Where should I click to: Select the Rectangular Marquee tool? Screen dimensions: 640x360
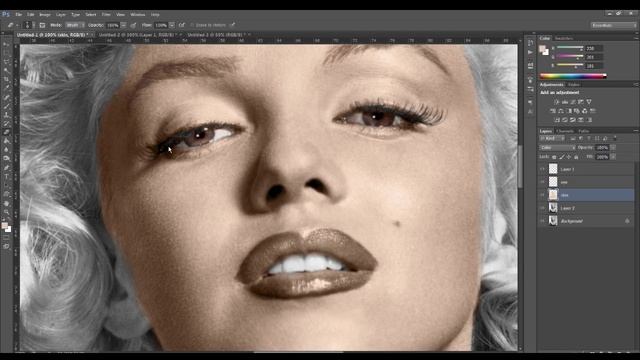pos(6,53)
